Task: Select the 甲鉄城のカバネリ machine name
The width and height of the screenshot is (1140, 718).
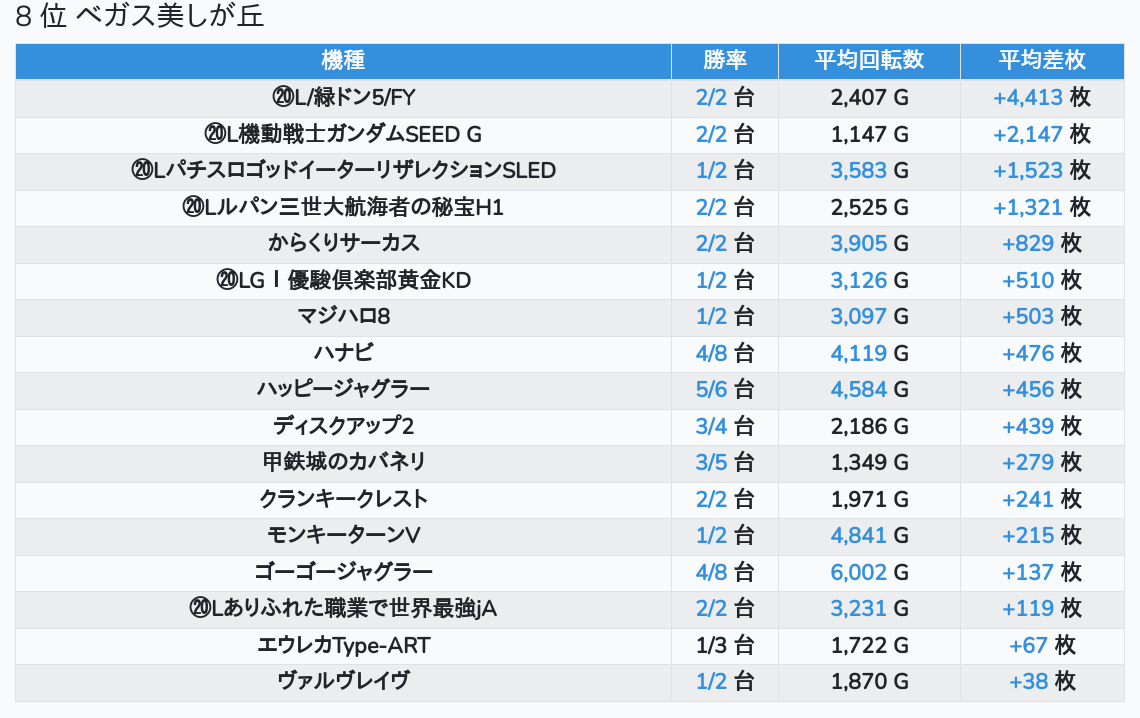Action: coord(343,462)
